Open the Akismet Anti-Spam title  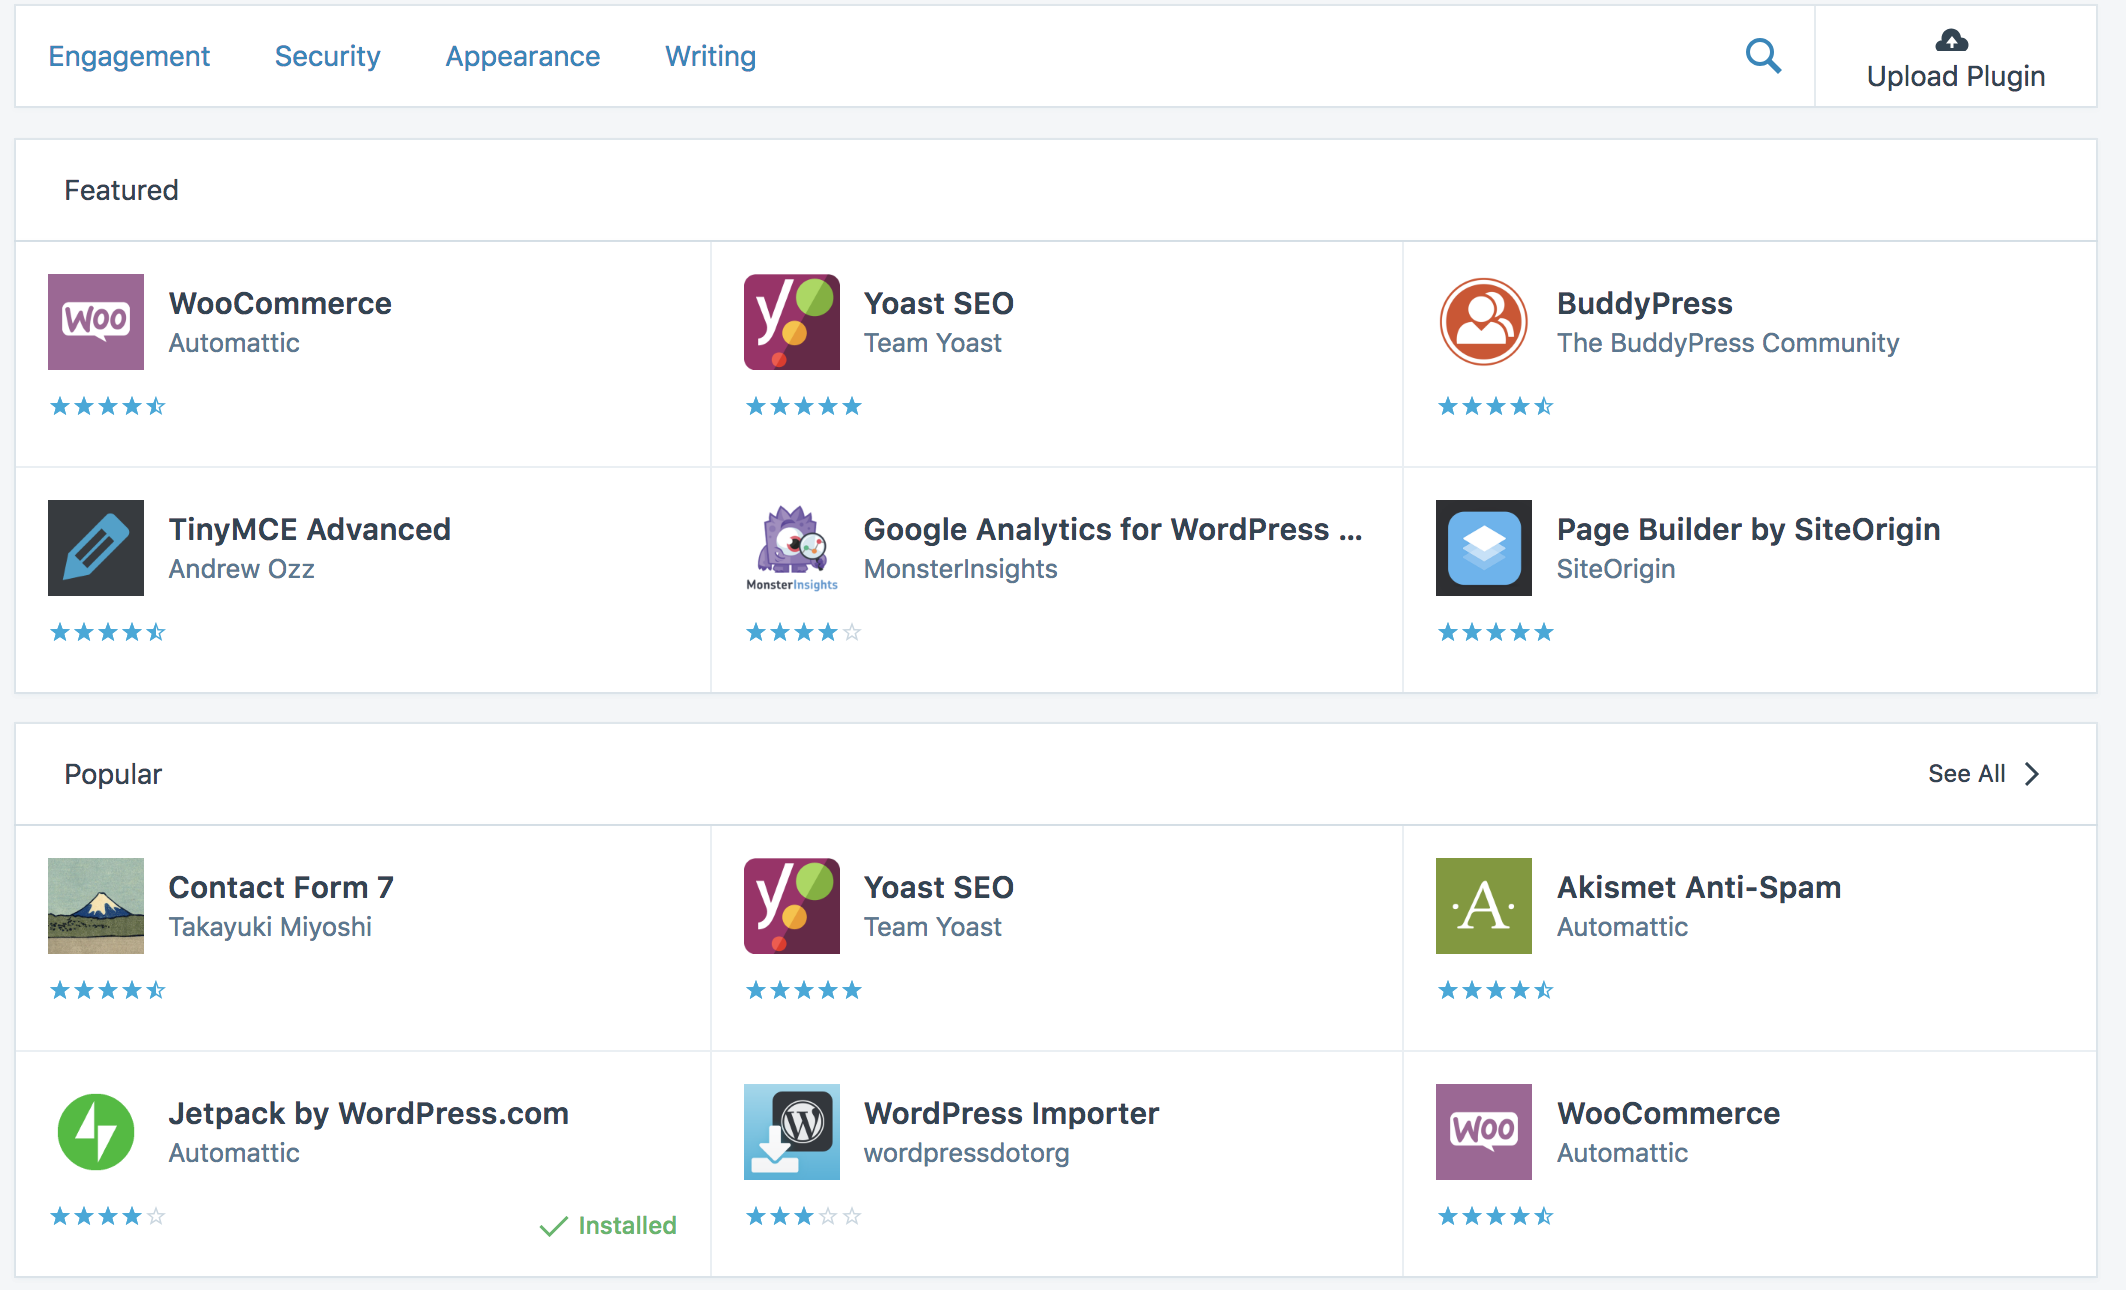click(1698, 888)
